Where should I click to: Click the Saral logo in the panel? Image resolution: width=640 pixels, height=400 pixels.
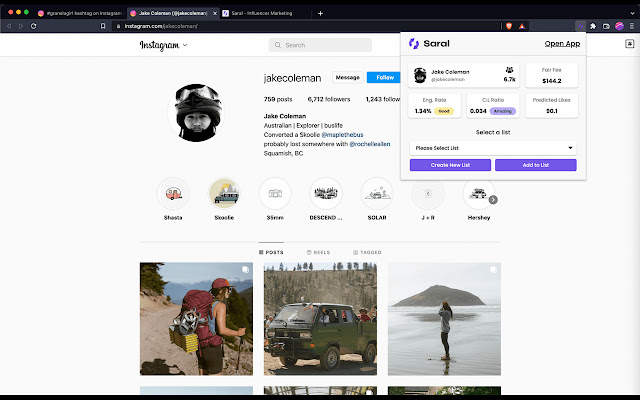[429, 44]
